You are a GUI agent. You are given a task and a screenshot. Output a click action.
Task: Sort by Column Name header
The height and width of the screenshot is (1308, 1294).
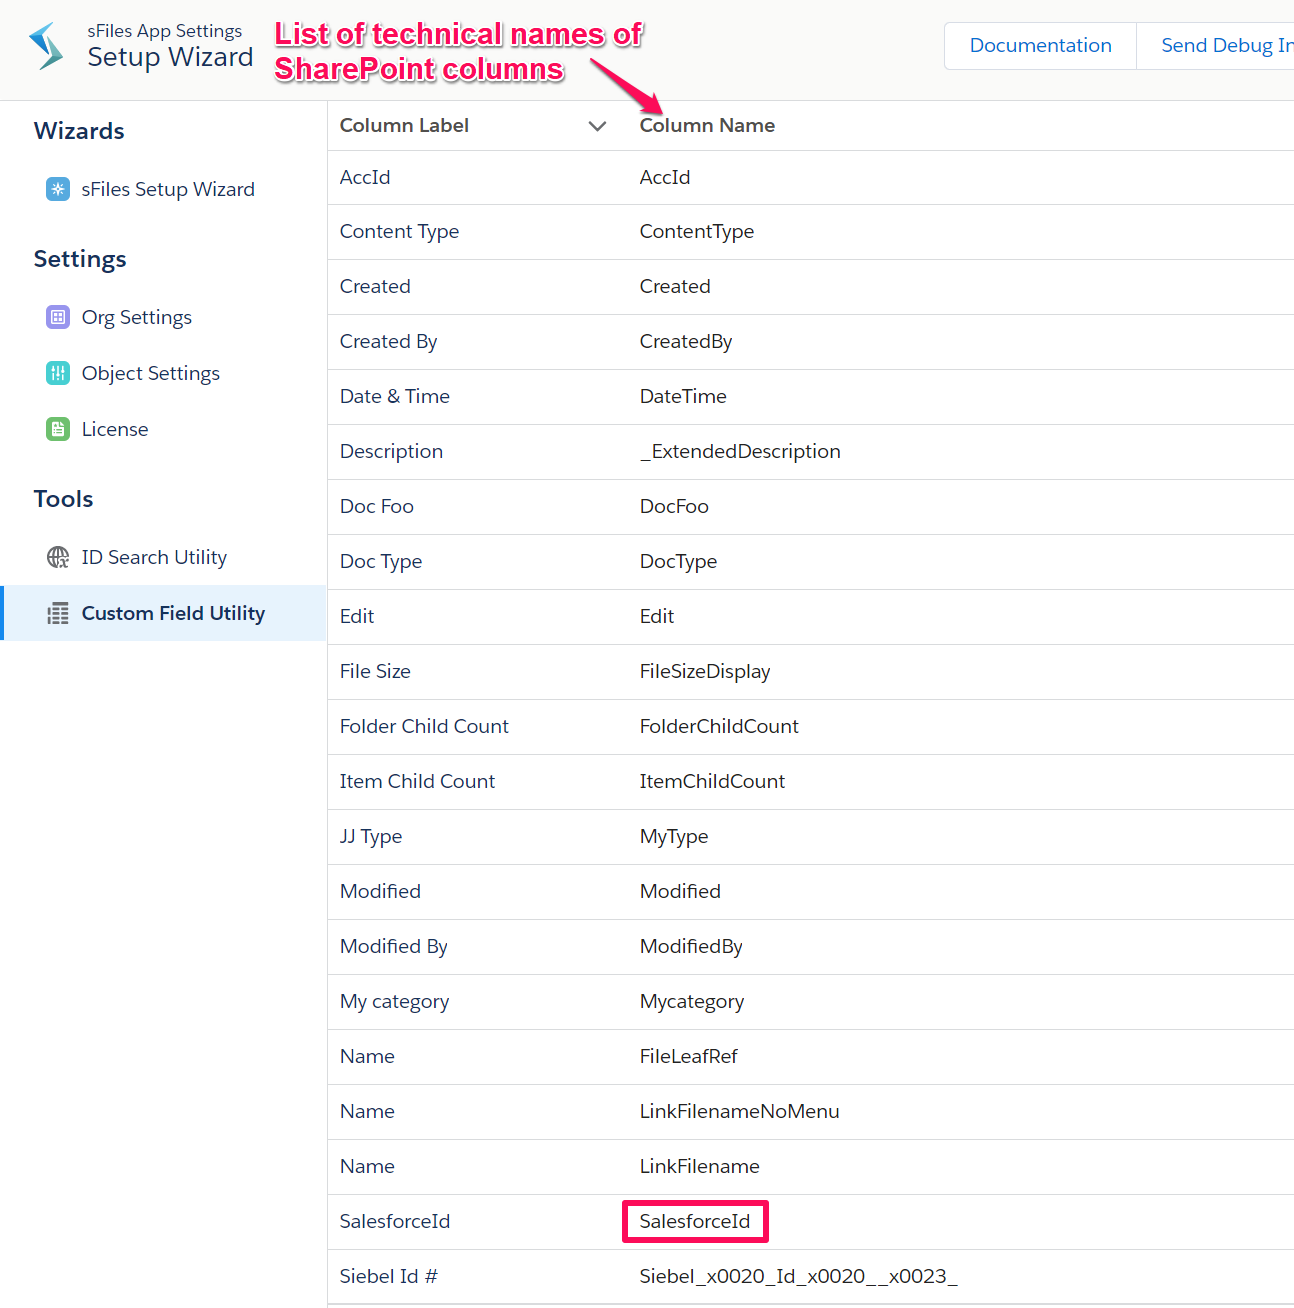[x=707, y=126]
